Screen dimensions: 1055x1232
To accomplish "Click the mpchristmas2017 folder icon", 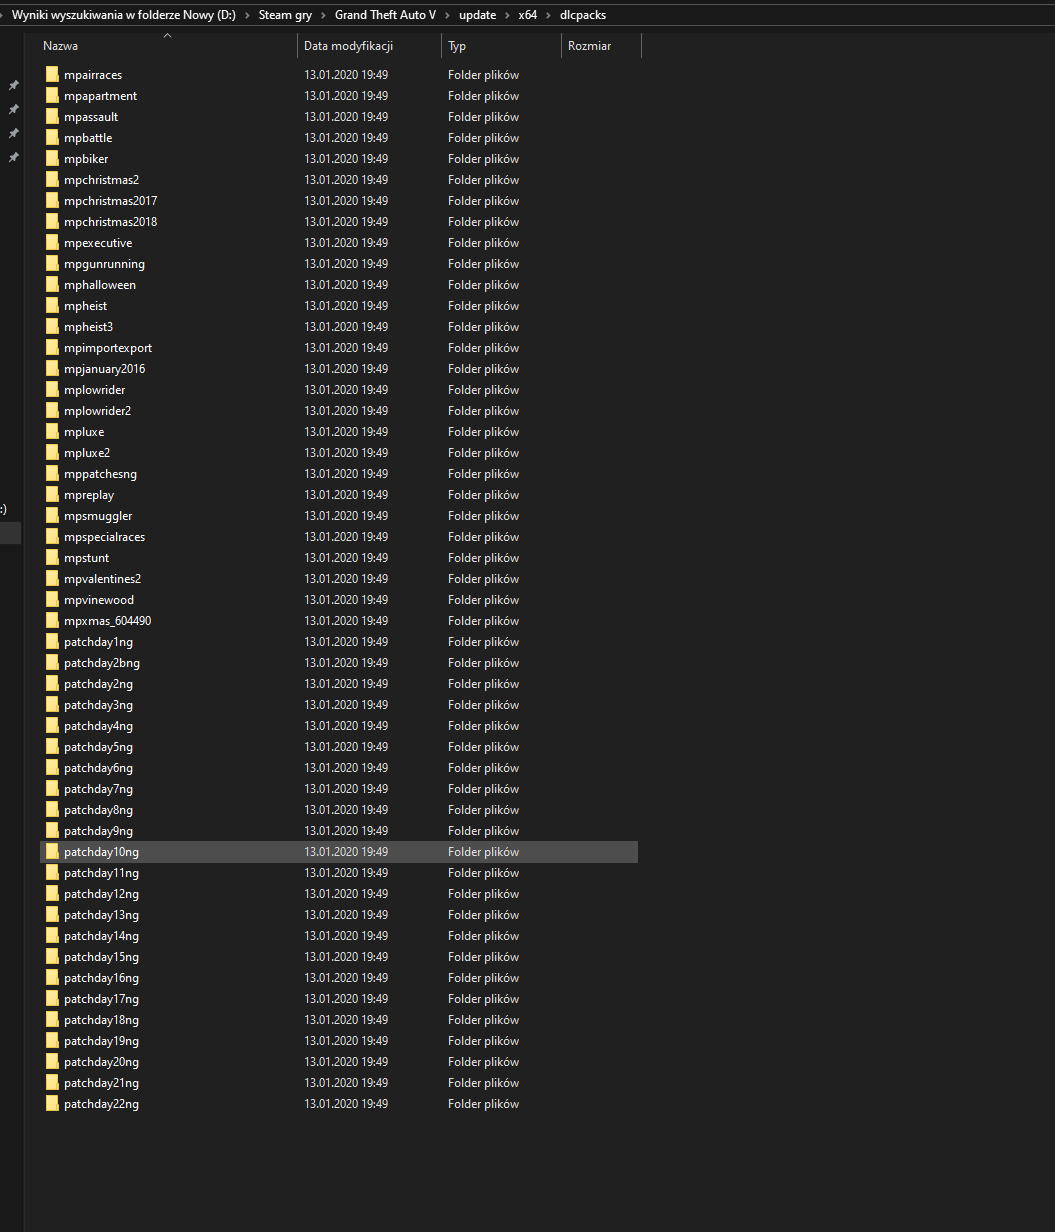I will [52, 200].
